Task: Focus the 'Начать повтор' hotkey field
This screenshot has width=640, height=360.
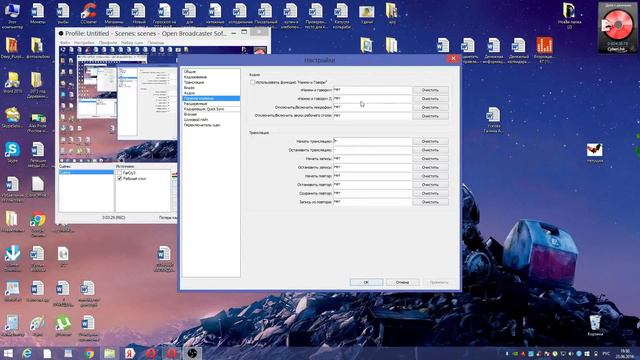Action: pyautogui.click(x=372, y=176)
